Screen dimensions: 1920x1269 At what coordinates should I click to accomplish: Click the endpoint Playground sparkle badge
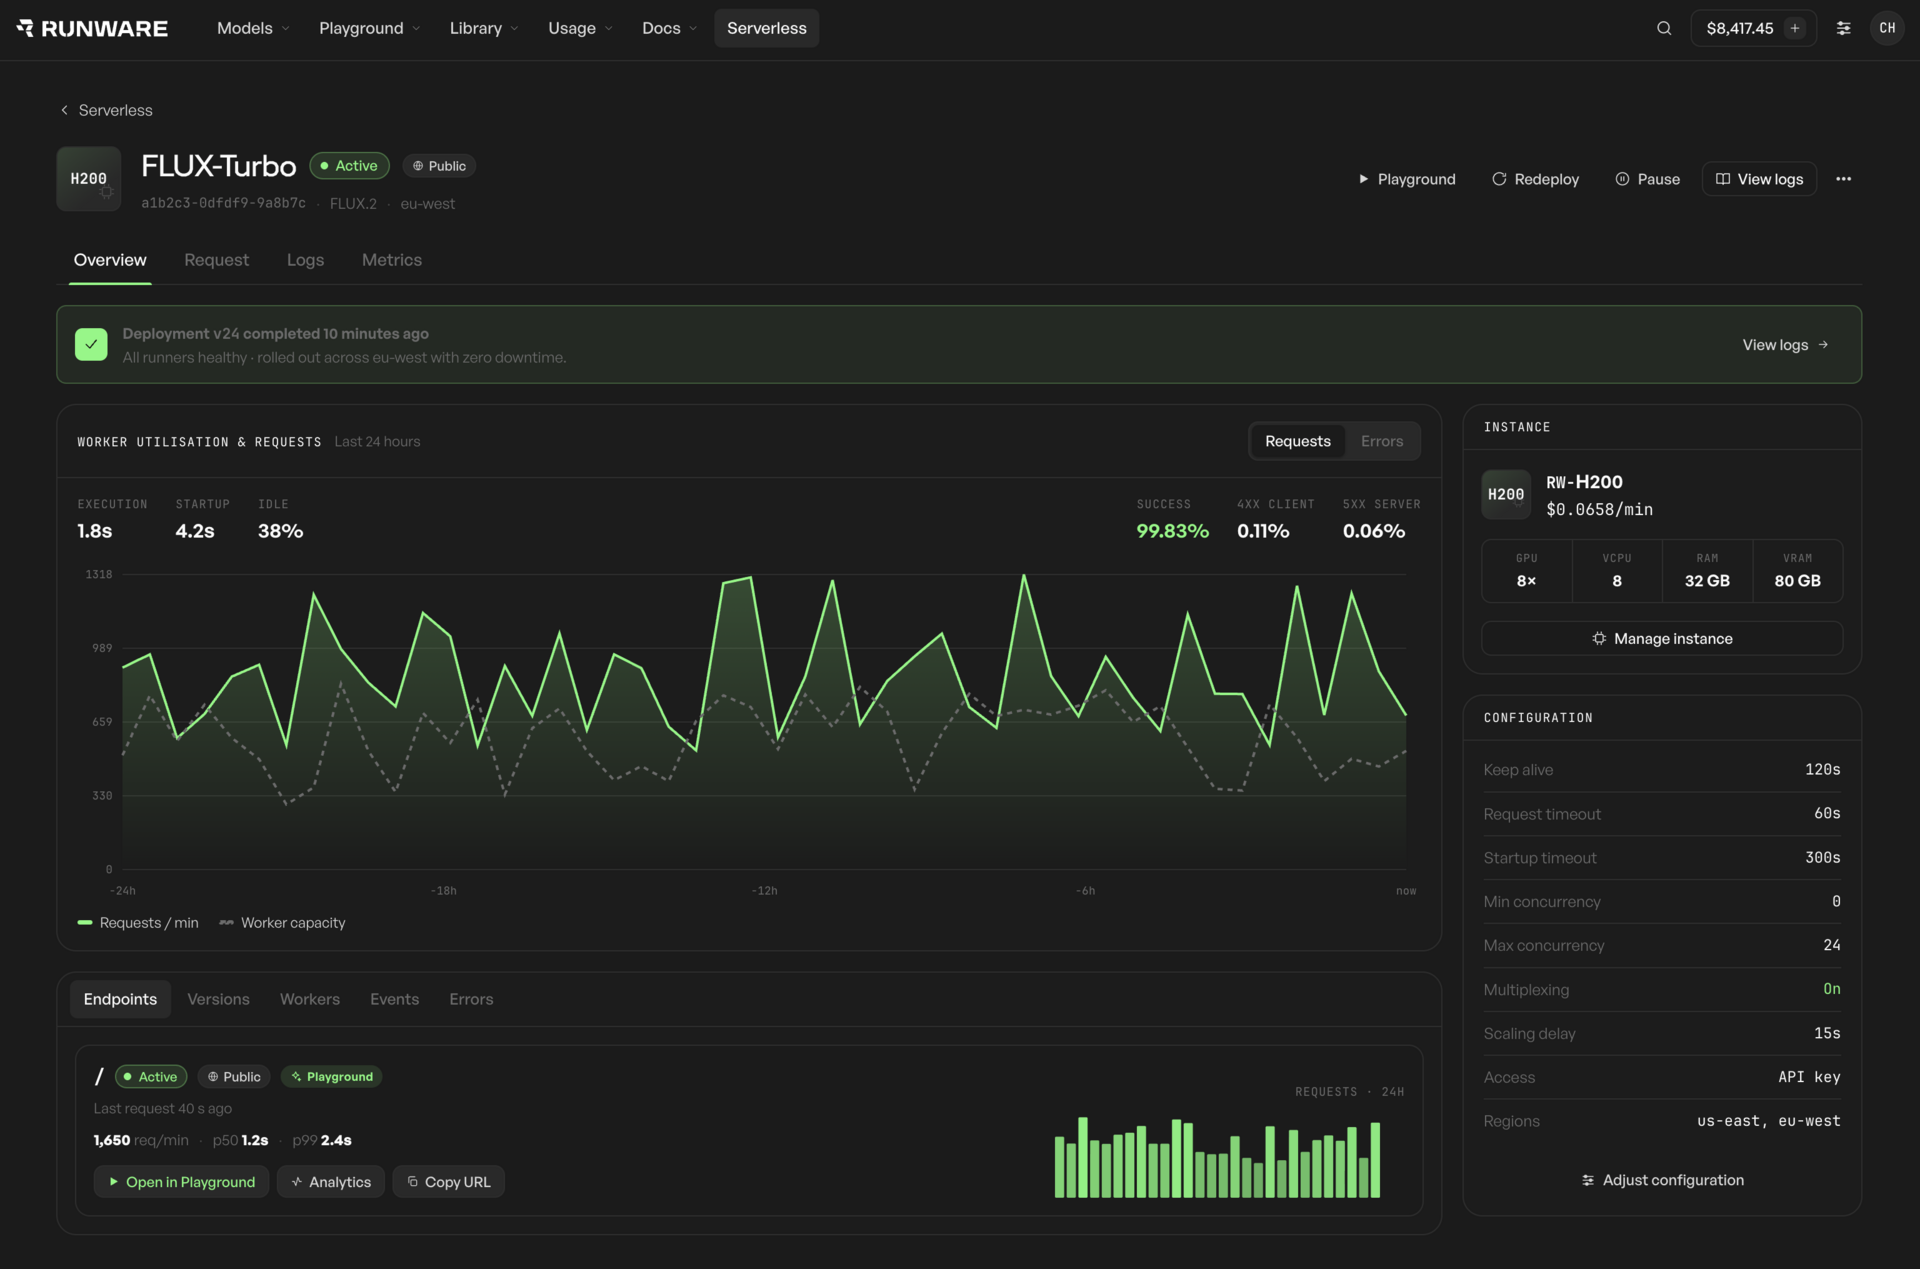click(332, 1076)
